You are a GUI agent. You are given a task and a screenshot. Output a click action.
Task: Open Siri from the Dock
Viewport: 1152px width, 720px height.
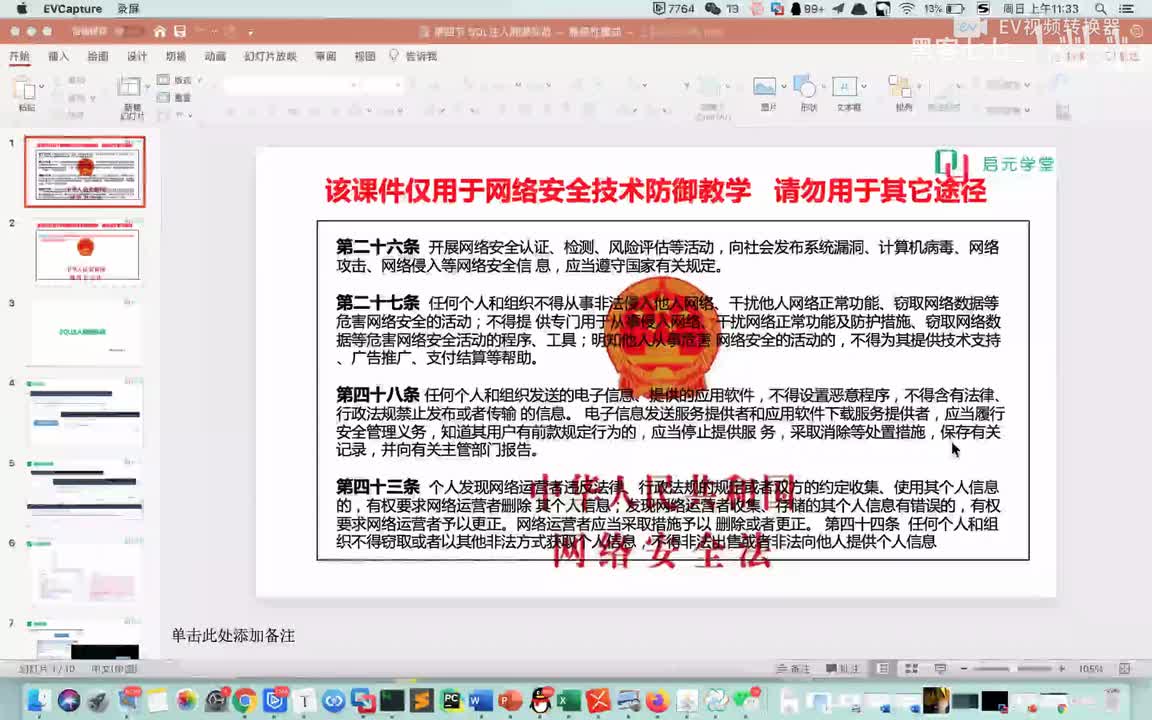point(69,700)
